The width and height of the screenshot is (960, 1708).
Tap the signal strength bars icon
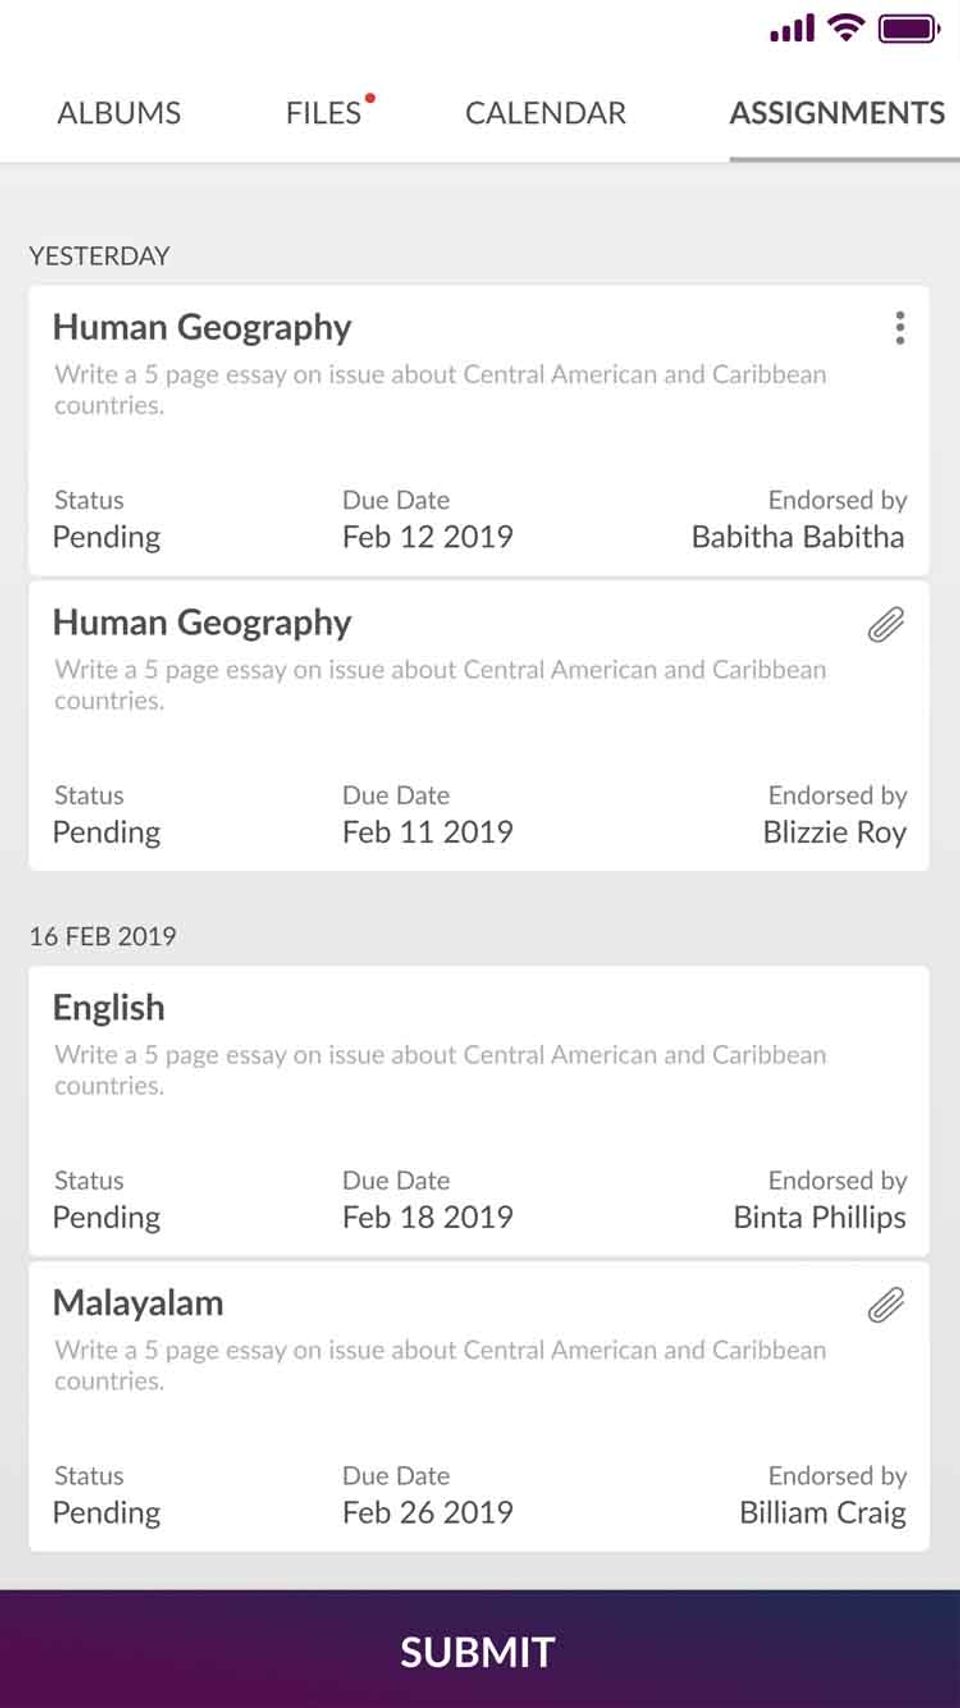(x=792, y=30)
